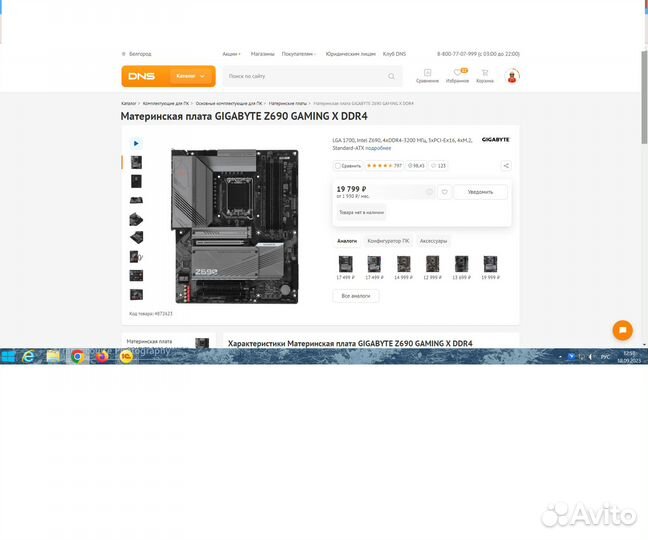The width and height of the screenshot is (648, 540).
Task: Open the Каталог dropdown button
Action: tap(191, 76)
